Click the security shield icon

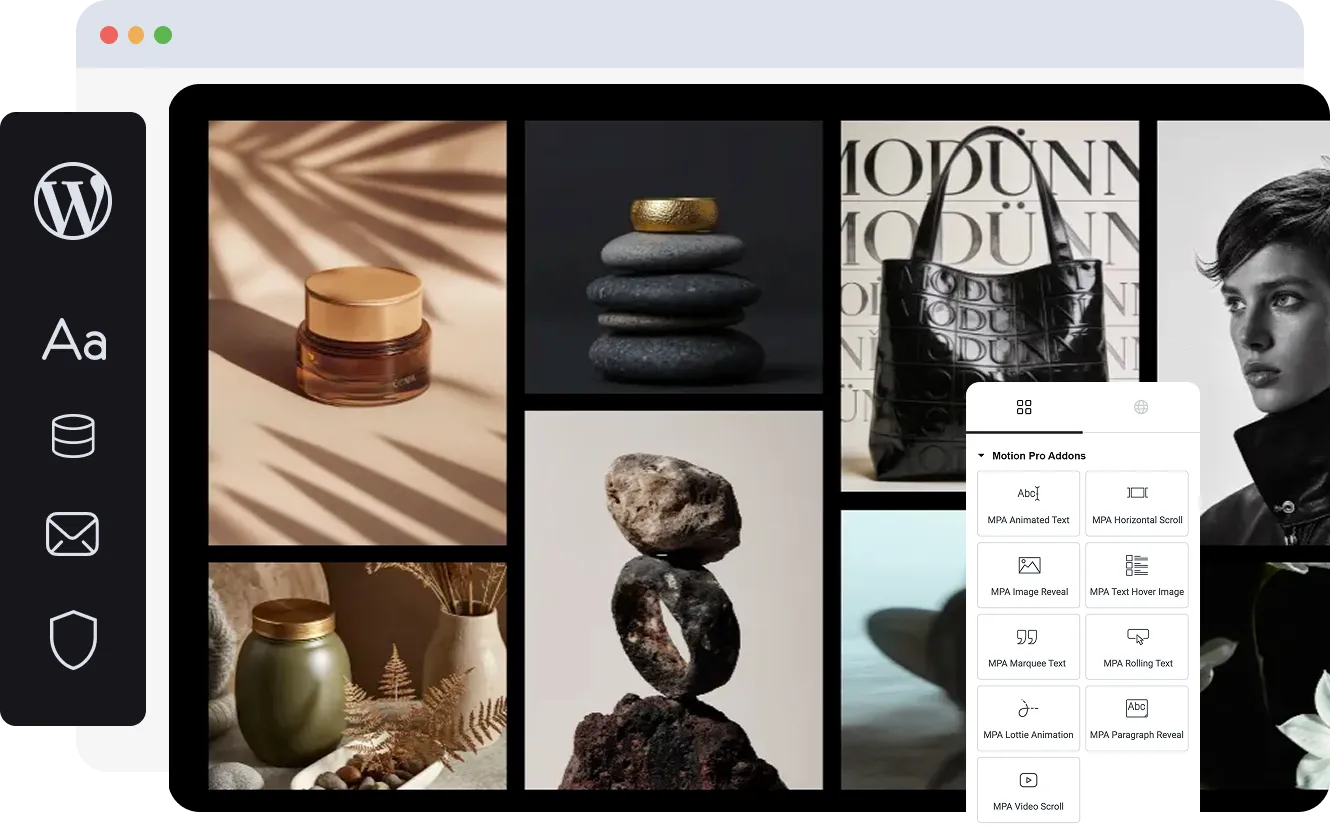73,640
